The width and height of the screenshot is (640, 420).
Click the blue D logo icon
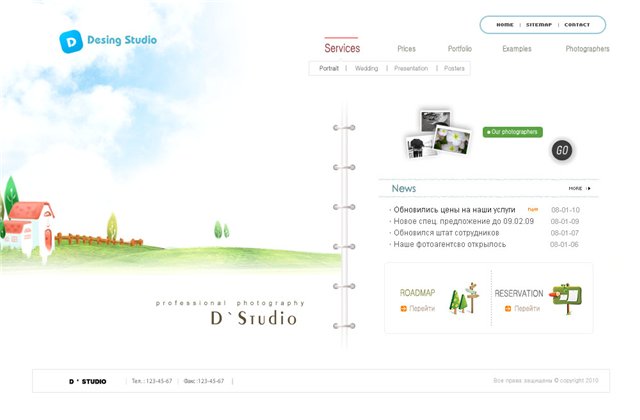(71, 42)
